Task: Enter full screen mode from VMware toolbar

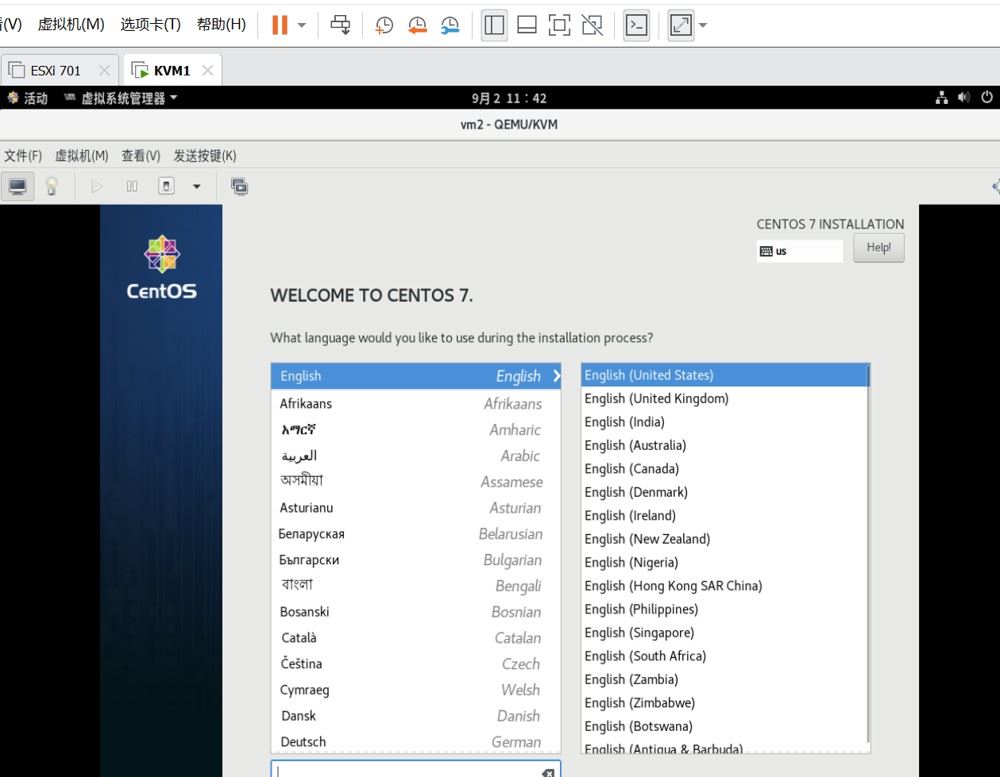Action: (x=559, y=25)
